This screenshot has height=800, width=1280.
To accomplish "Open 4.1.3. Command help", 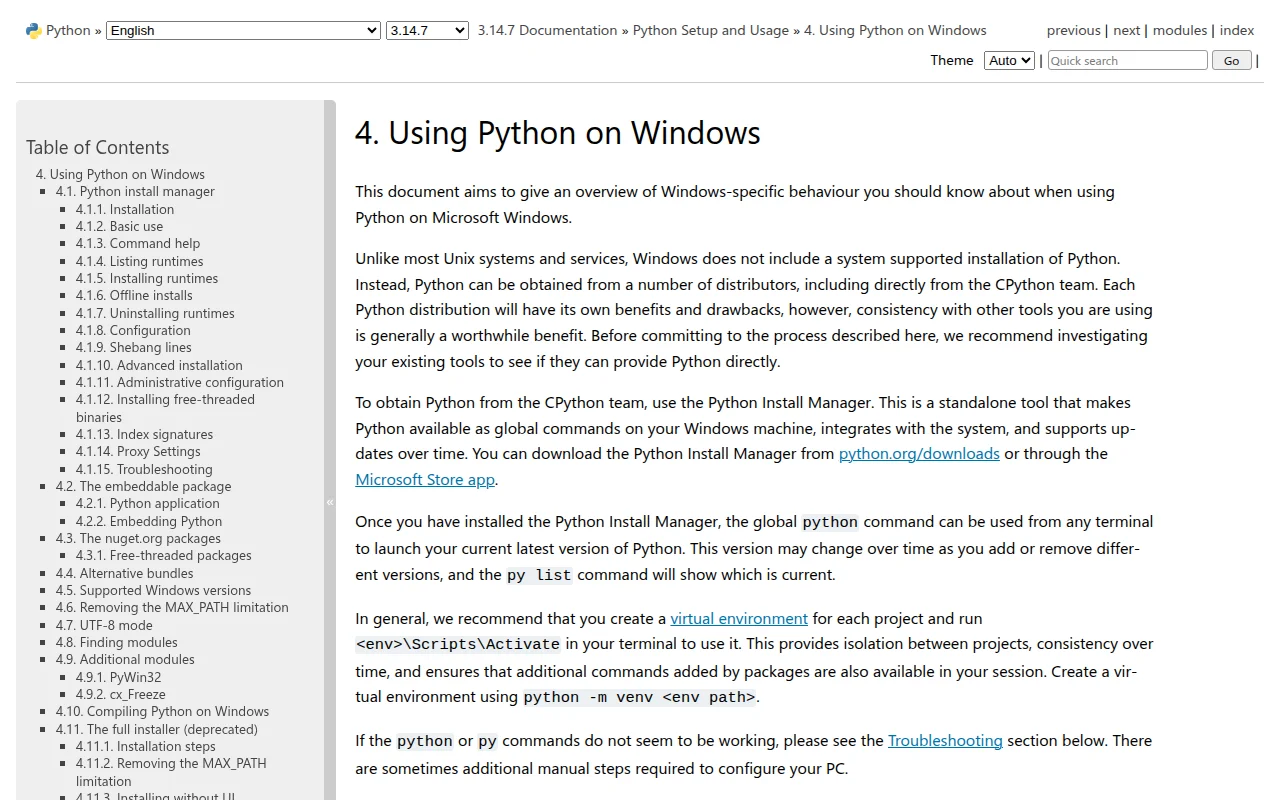I will click(x=138, y=243).
